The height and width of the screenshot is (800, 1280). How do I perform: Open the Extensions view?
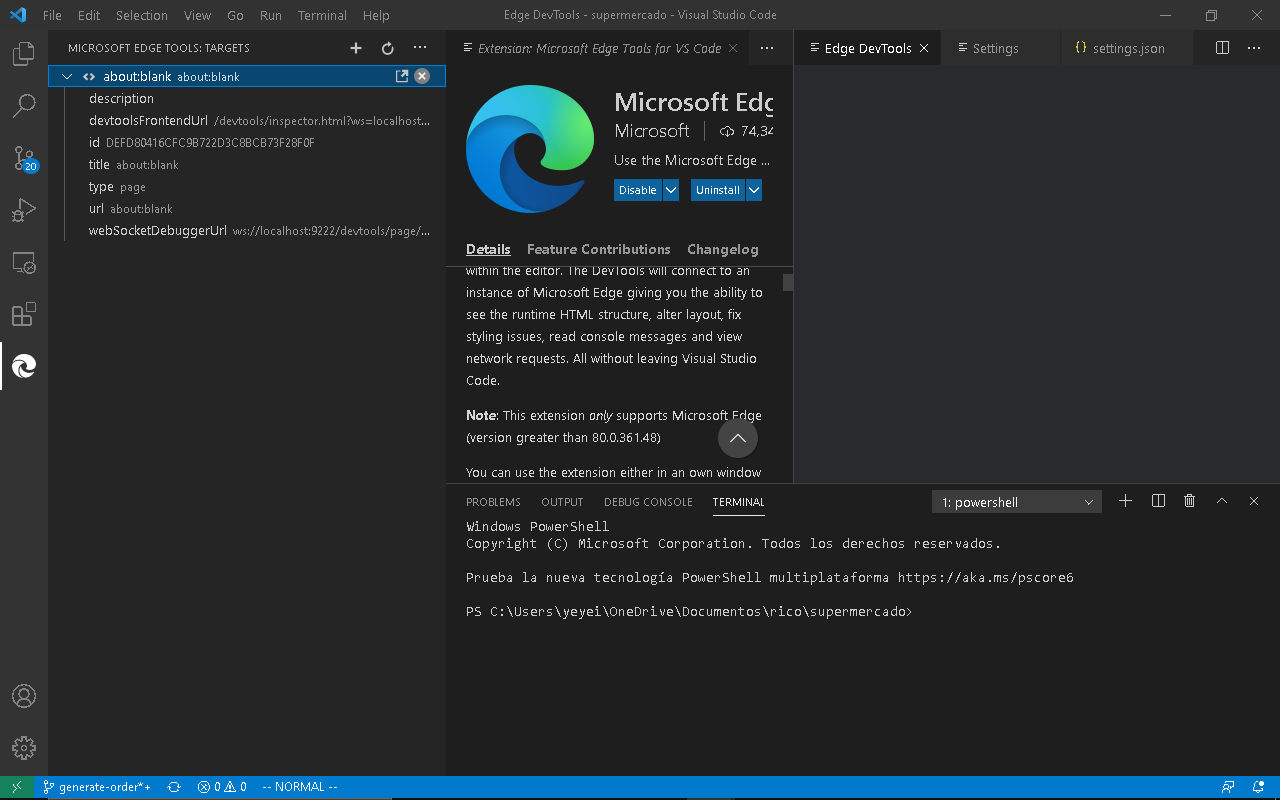pos(24,315)
